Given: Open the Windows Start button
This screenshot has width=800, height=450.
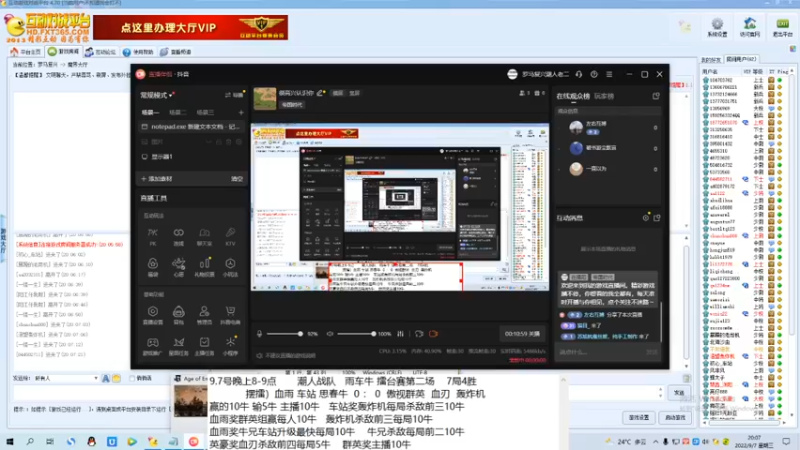Looking at the screenshot, I should (x=9, y=441).
